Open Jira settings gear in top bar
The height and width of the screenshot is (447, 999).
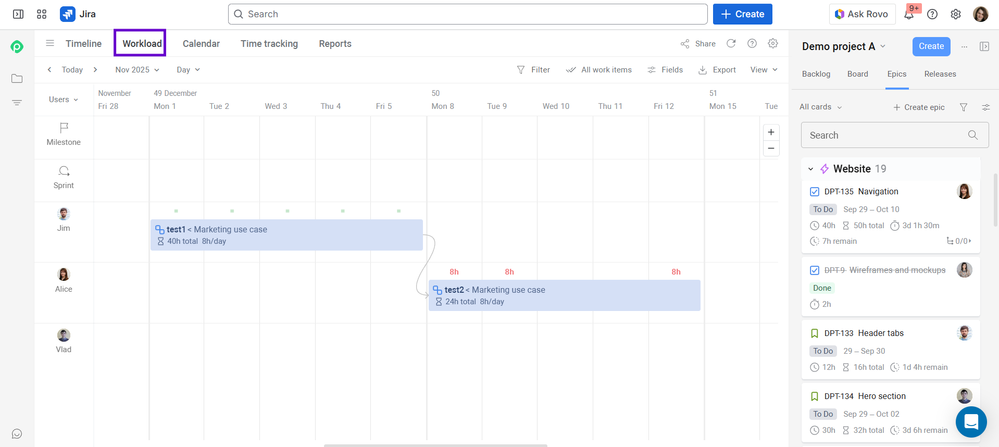point(956,14)
